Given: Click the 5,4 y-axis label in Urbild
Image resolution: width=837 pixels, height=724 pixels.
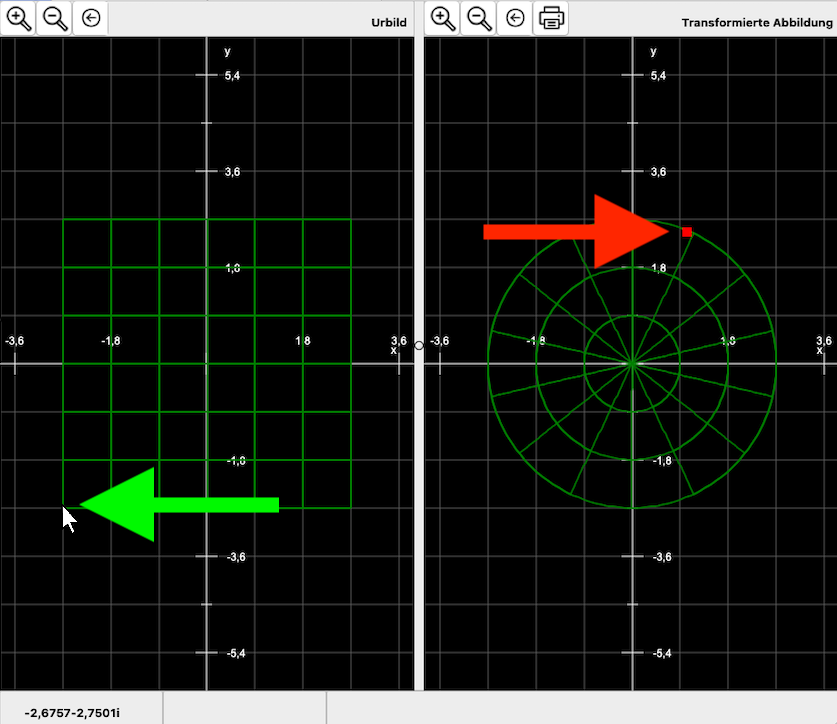Looking at the screenshot, I should (x=231, y=76).
